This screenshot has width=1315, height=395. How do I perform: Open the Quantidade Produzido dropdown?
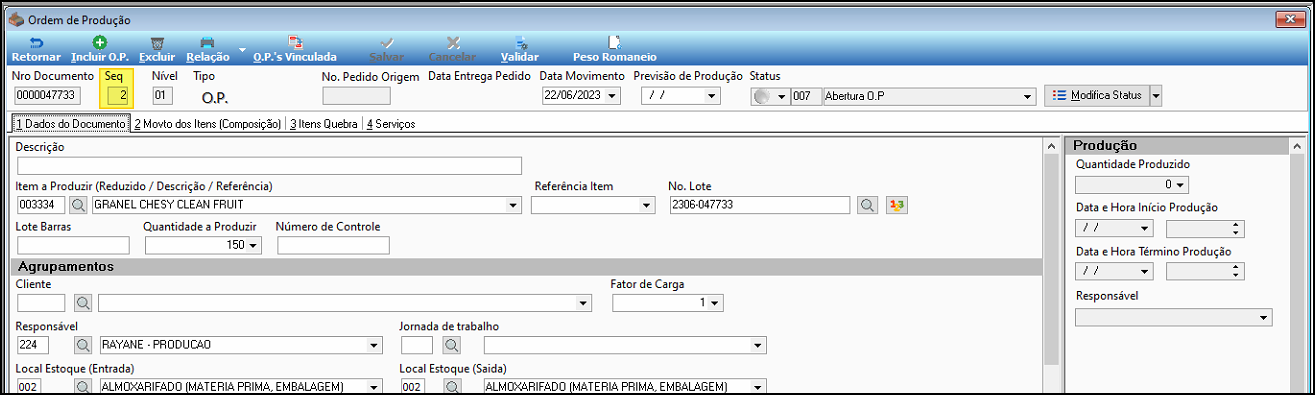[x=1181, y=185]
